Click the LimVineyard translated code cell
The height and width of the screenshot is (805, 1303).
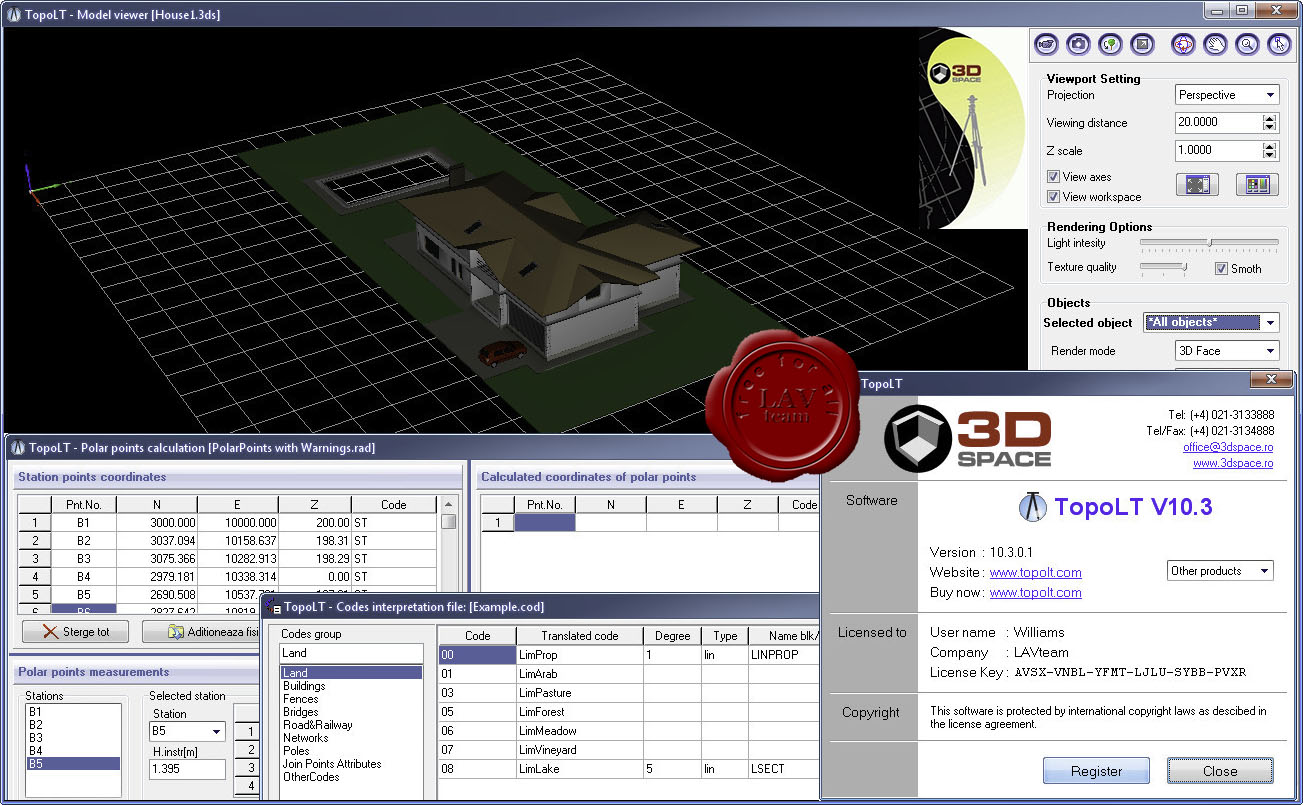click(579, 750)
